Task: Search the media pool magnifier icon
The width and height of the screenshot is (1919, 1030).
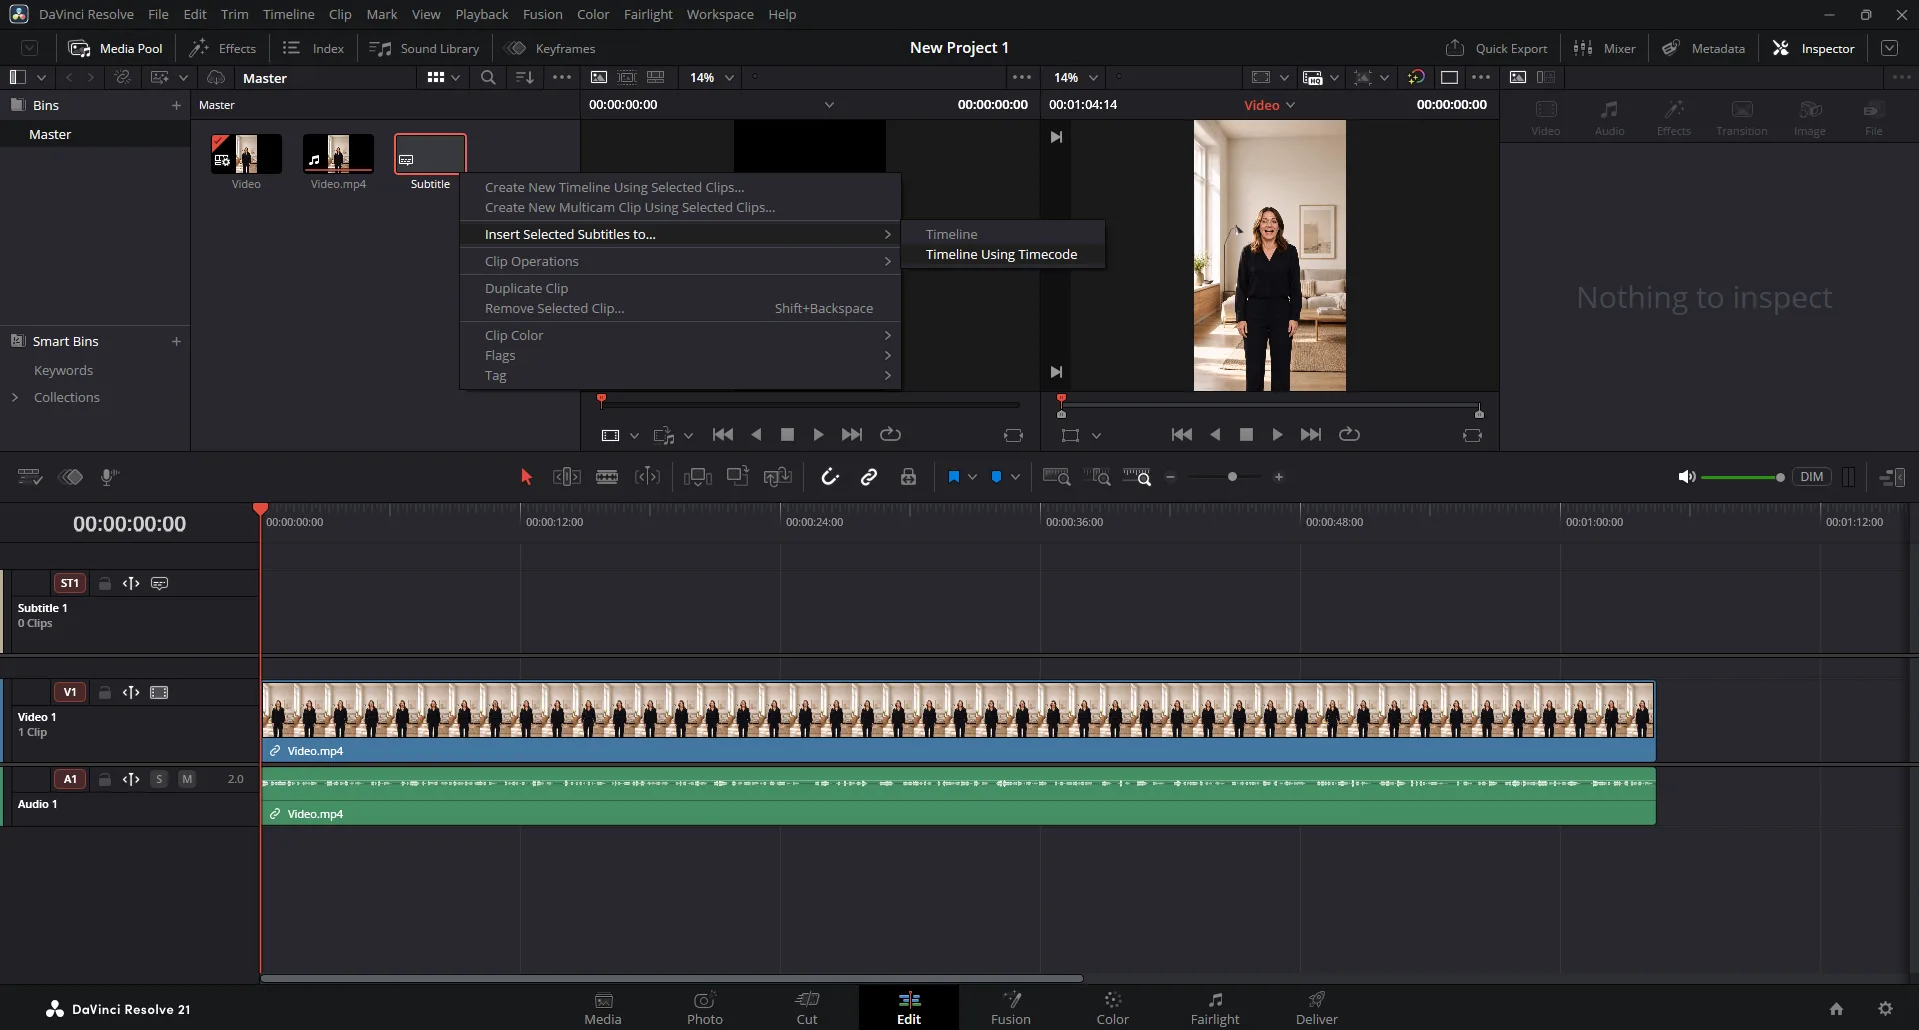Action: [x=488, y=77]
